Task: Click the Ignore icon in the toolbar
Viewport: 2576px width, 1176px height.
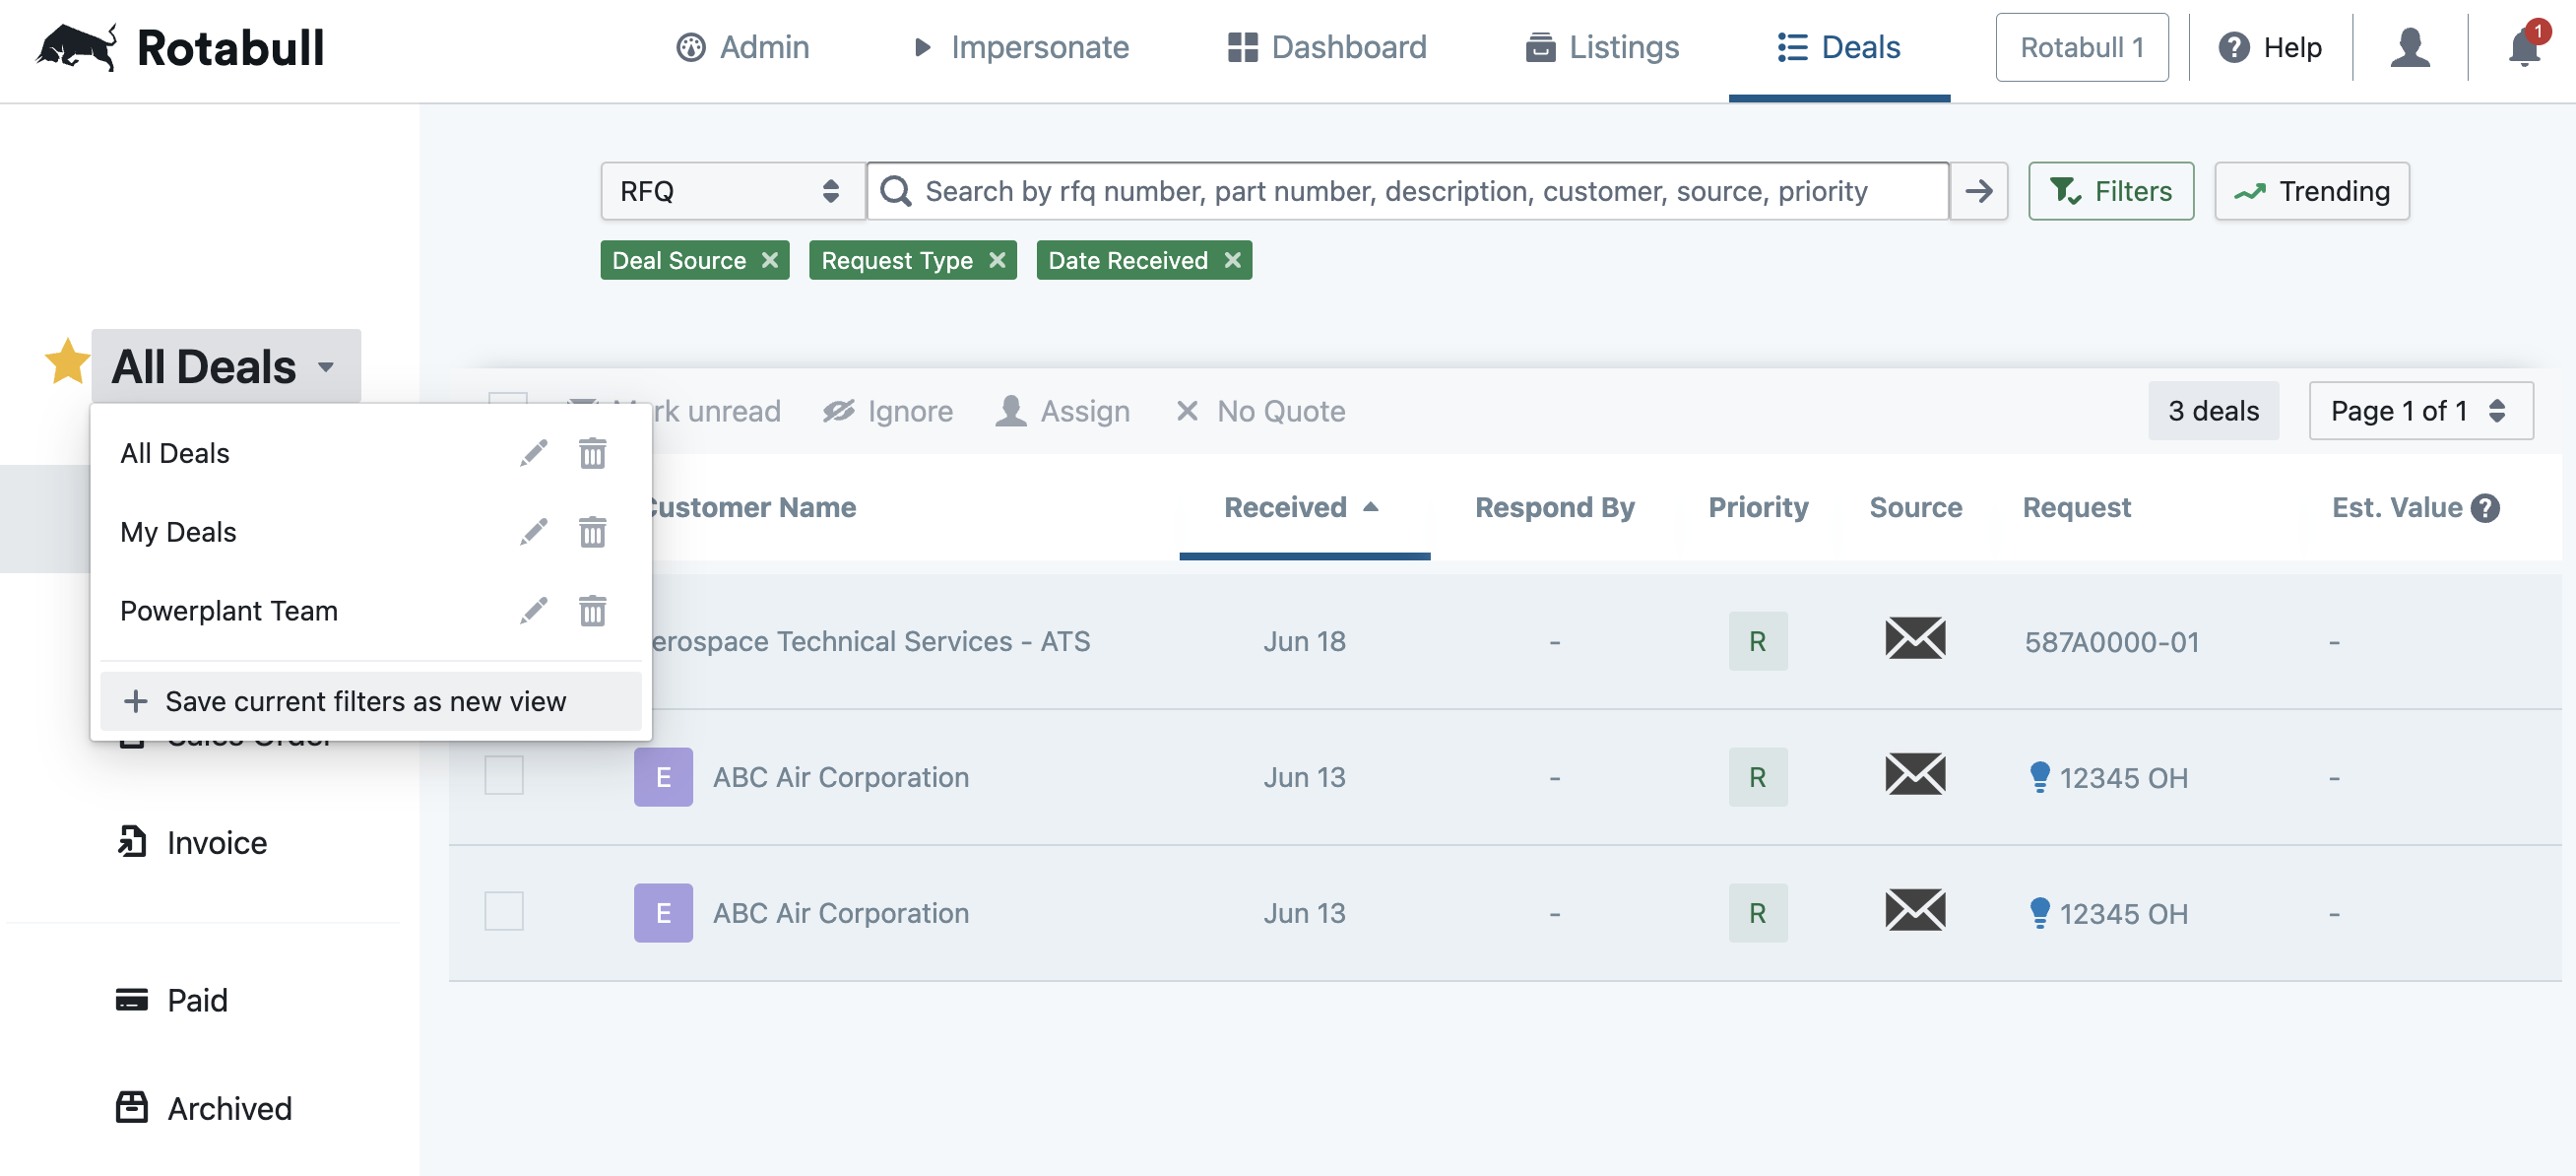Action: (838, 411)
